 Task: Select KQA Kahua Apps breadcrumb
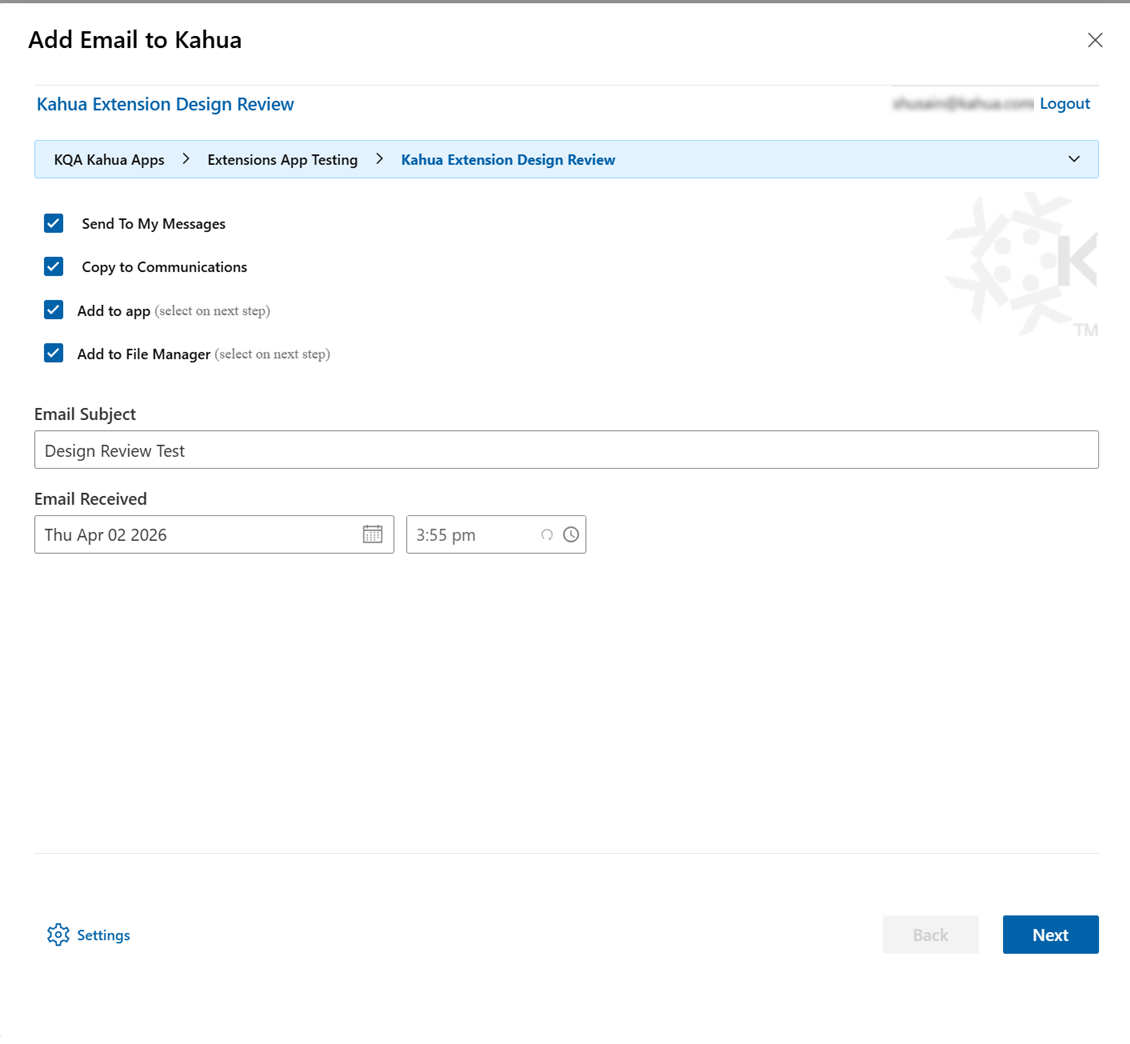point(109,160)
